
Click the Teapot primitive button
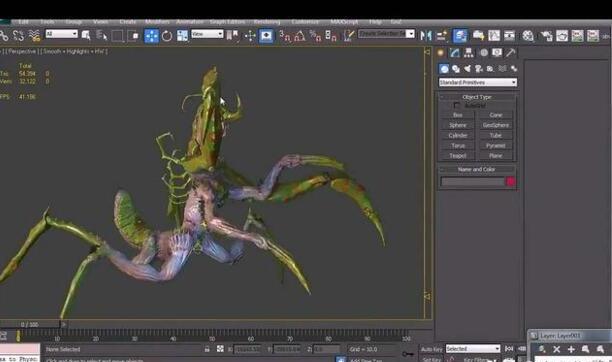click(458, 155)
